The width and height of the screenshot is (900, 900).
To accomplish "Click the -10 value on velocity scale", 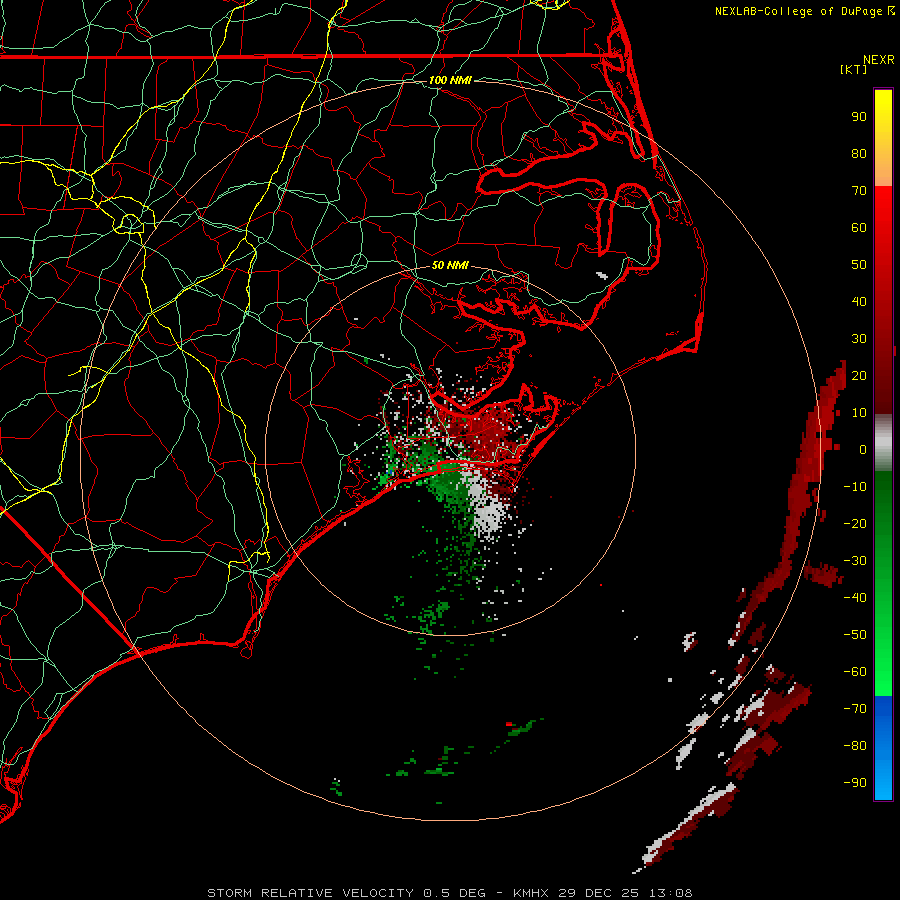I will [x=855, y=487].
